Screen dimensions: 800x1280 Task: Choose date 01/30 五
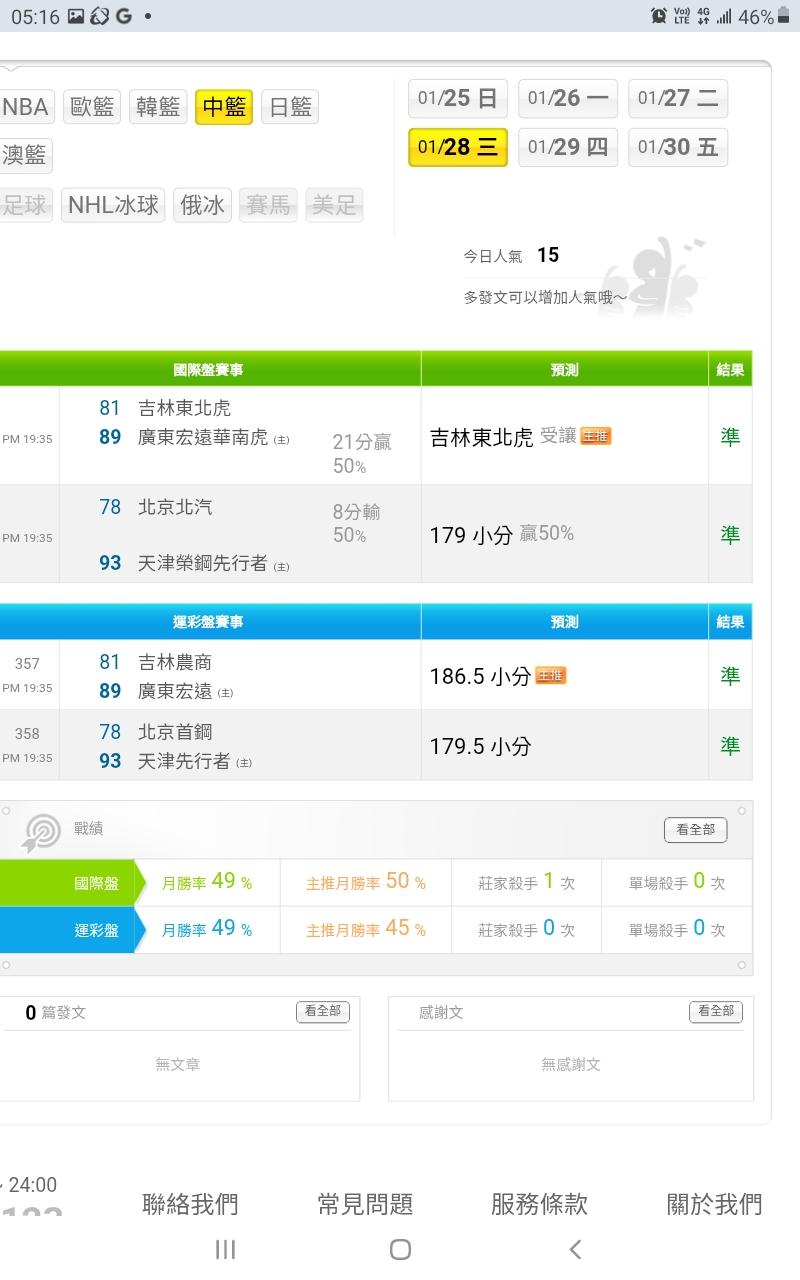[x=678, y=147]
